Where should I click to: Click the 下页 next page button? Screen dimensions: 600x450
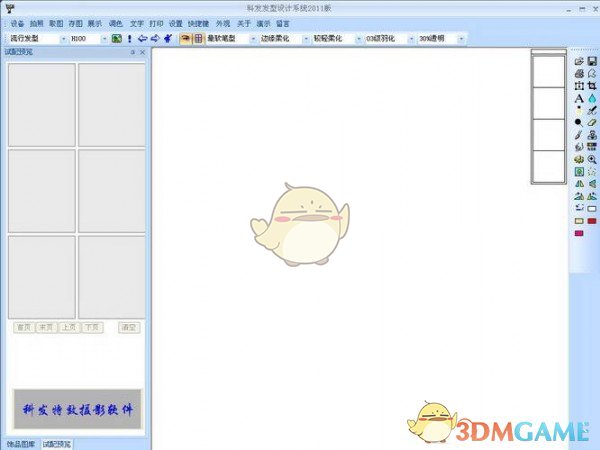[x=92, y=328]
